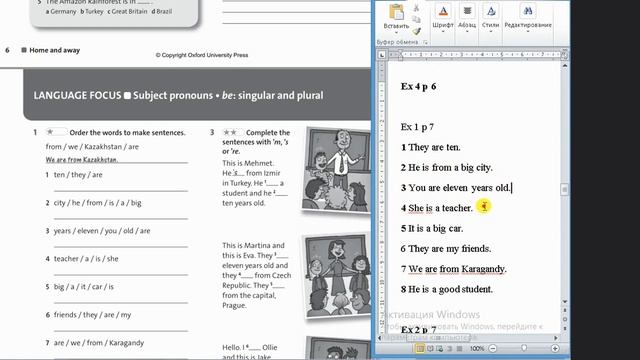Click answer option 'c Great Britain' in workbook
Image resolution: width=640 pixels, height=360 pixels.
tap(127, 11)
